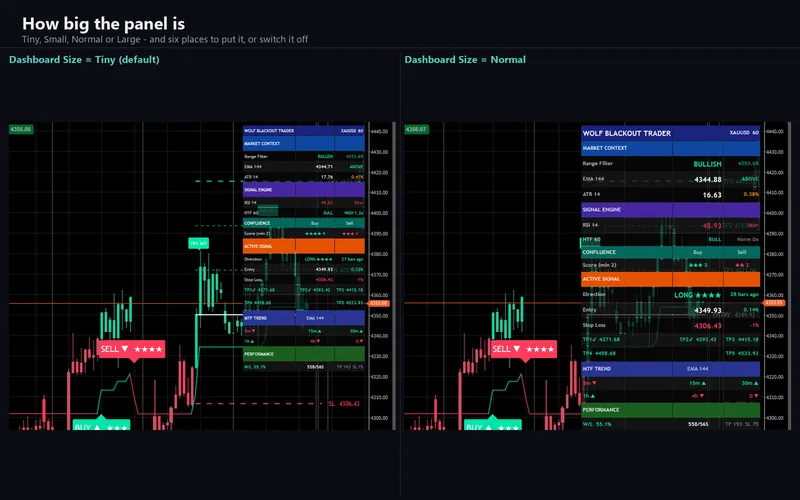The width and height of the screenshot is (800, 500).
Task: Click the SELL four-star signal label in Normal chart
Action: coord(522,349)
